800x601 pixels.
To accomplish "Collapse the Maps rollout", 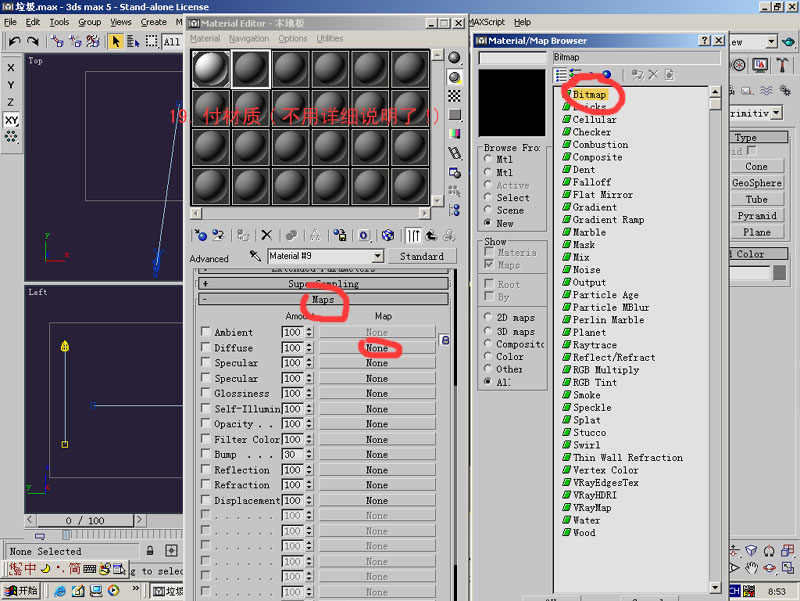I will click(322, 299).
